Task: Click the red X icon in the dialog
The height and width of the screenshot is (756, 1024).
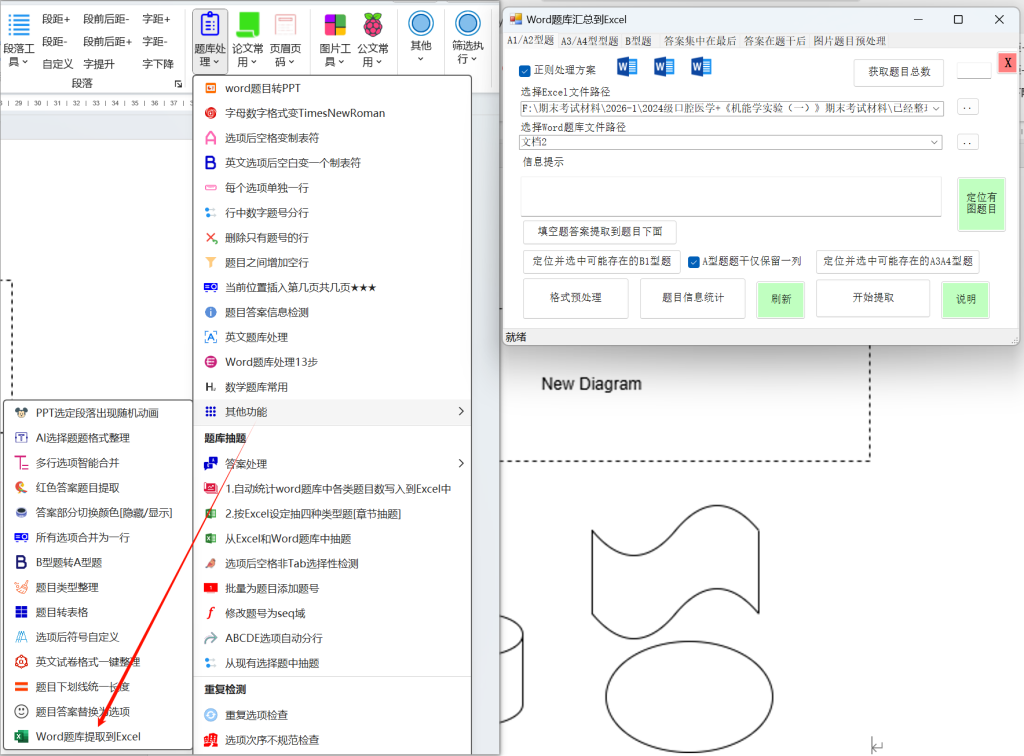Action: click(1008, 62)
